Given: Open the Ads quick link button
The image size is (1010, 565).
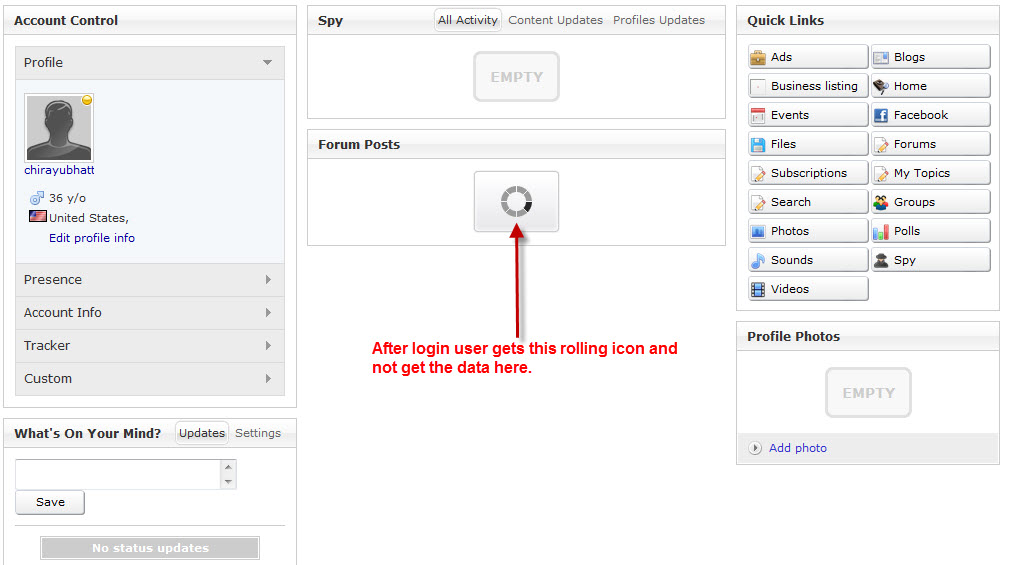Looking at the screenshot, I should 808,57.
